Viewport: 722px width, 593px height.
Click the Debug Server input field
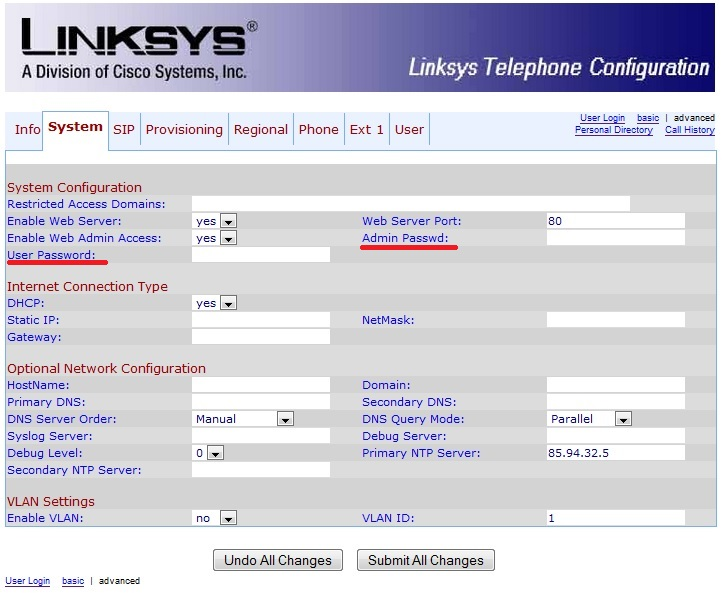point(616,436)
